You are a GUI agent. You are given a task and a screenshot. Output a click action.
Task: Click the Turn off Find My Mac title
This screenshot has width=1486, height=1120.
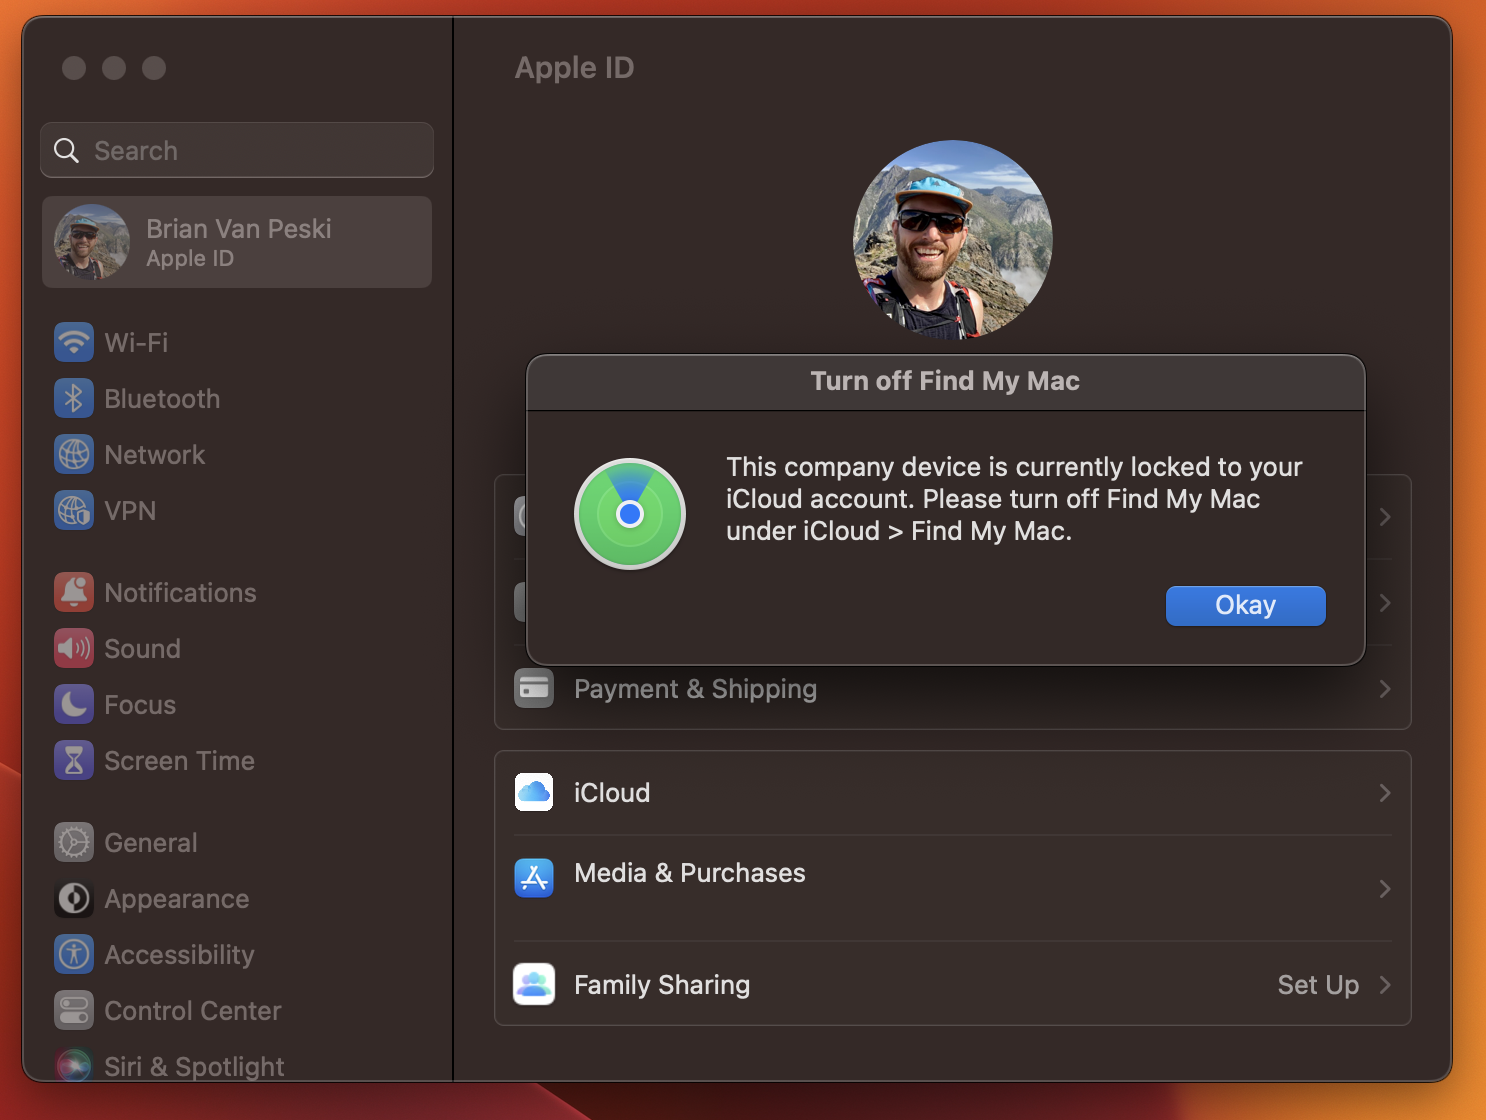[945, 381]
